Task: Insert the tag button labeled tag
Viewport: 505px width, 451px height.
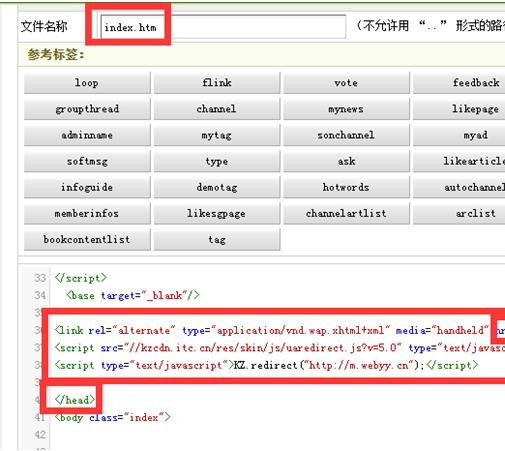Action: 217,239
